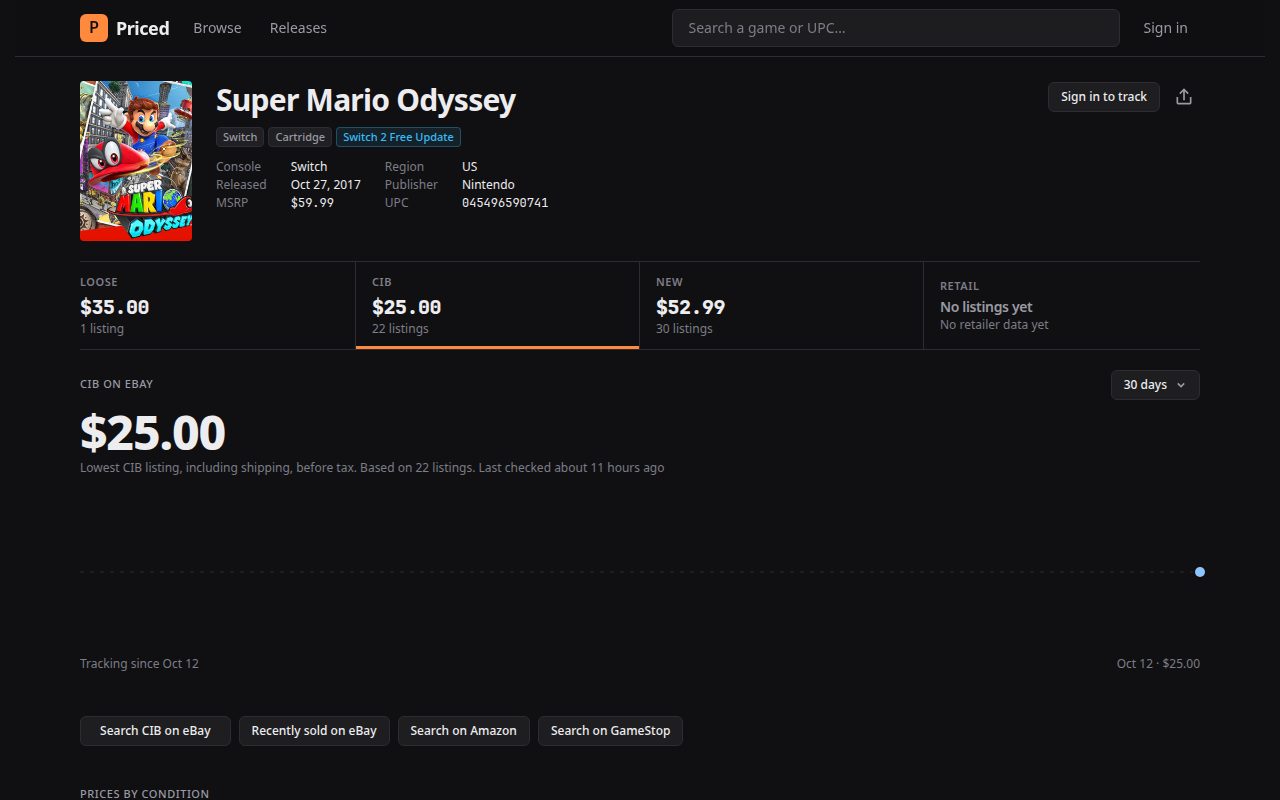Click the Search on Amazon button
This screenshot has width=1280, height=800.
point(464,731)
